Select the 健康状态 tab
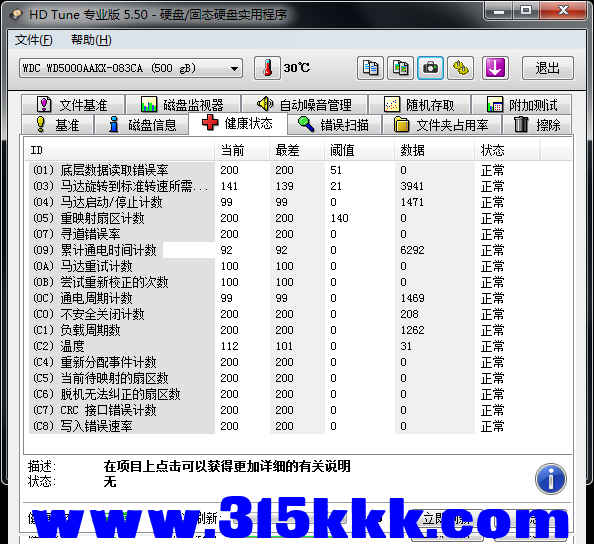Viewport: 594px width, 544px height. point(238,123)
